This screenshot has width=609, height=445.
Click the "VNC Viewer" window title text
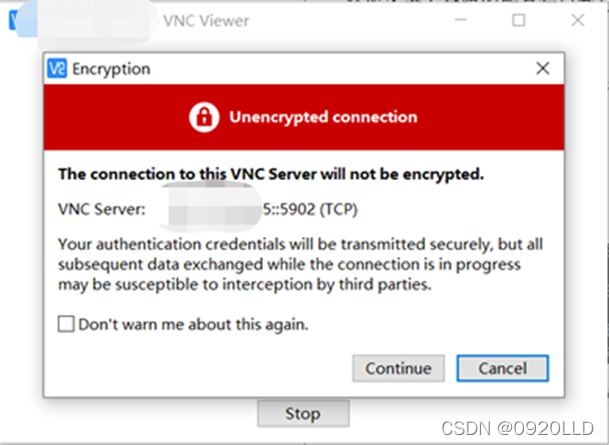click(205, 20)
